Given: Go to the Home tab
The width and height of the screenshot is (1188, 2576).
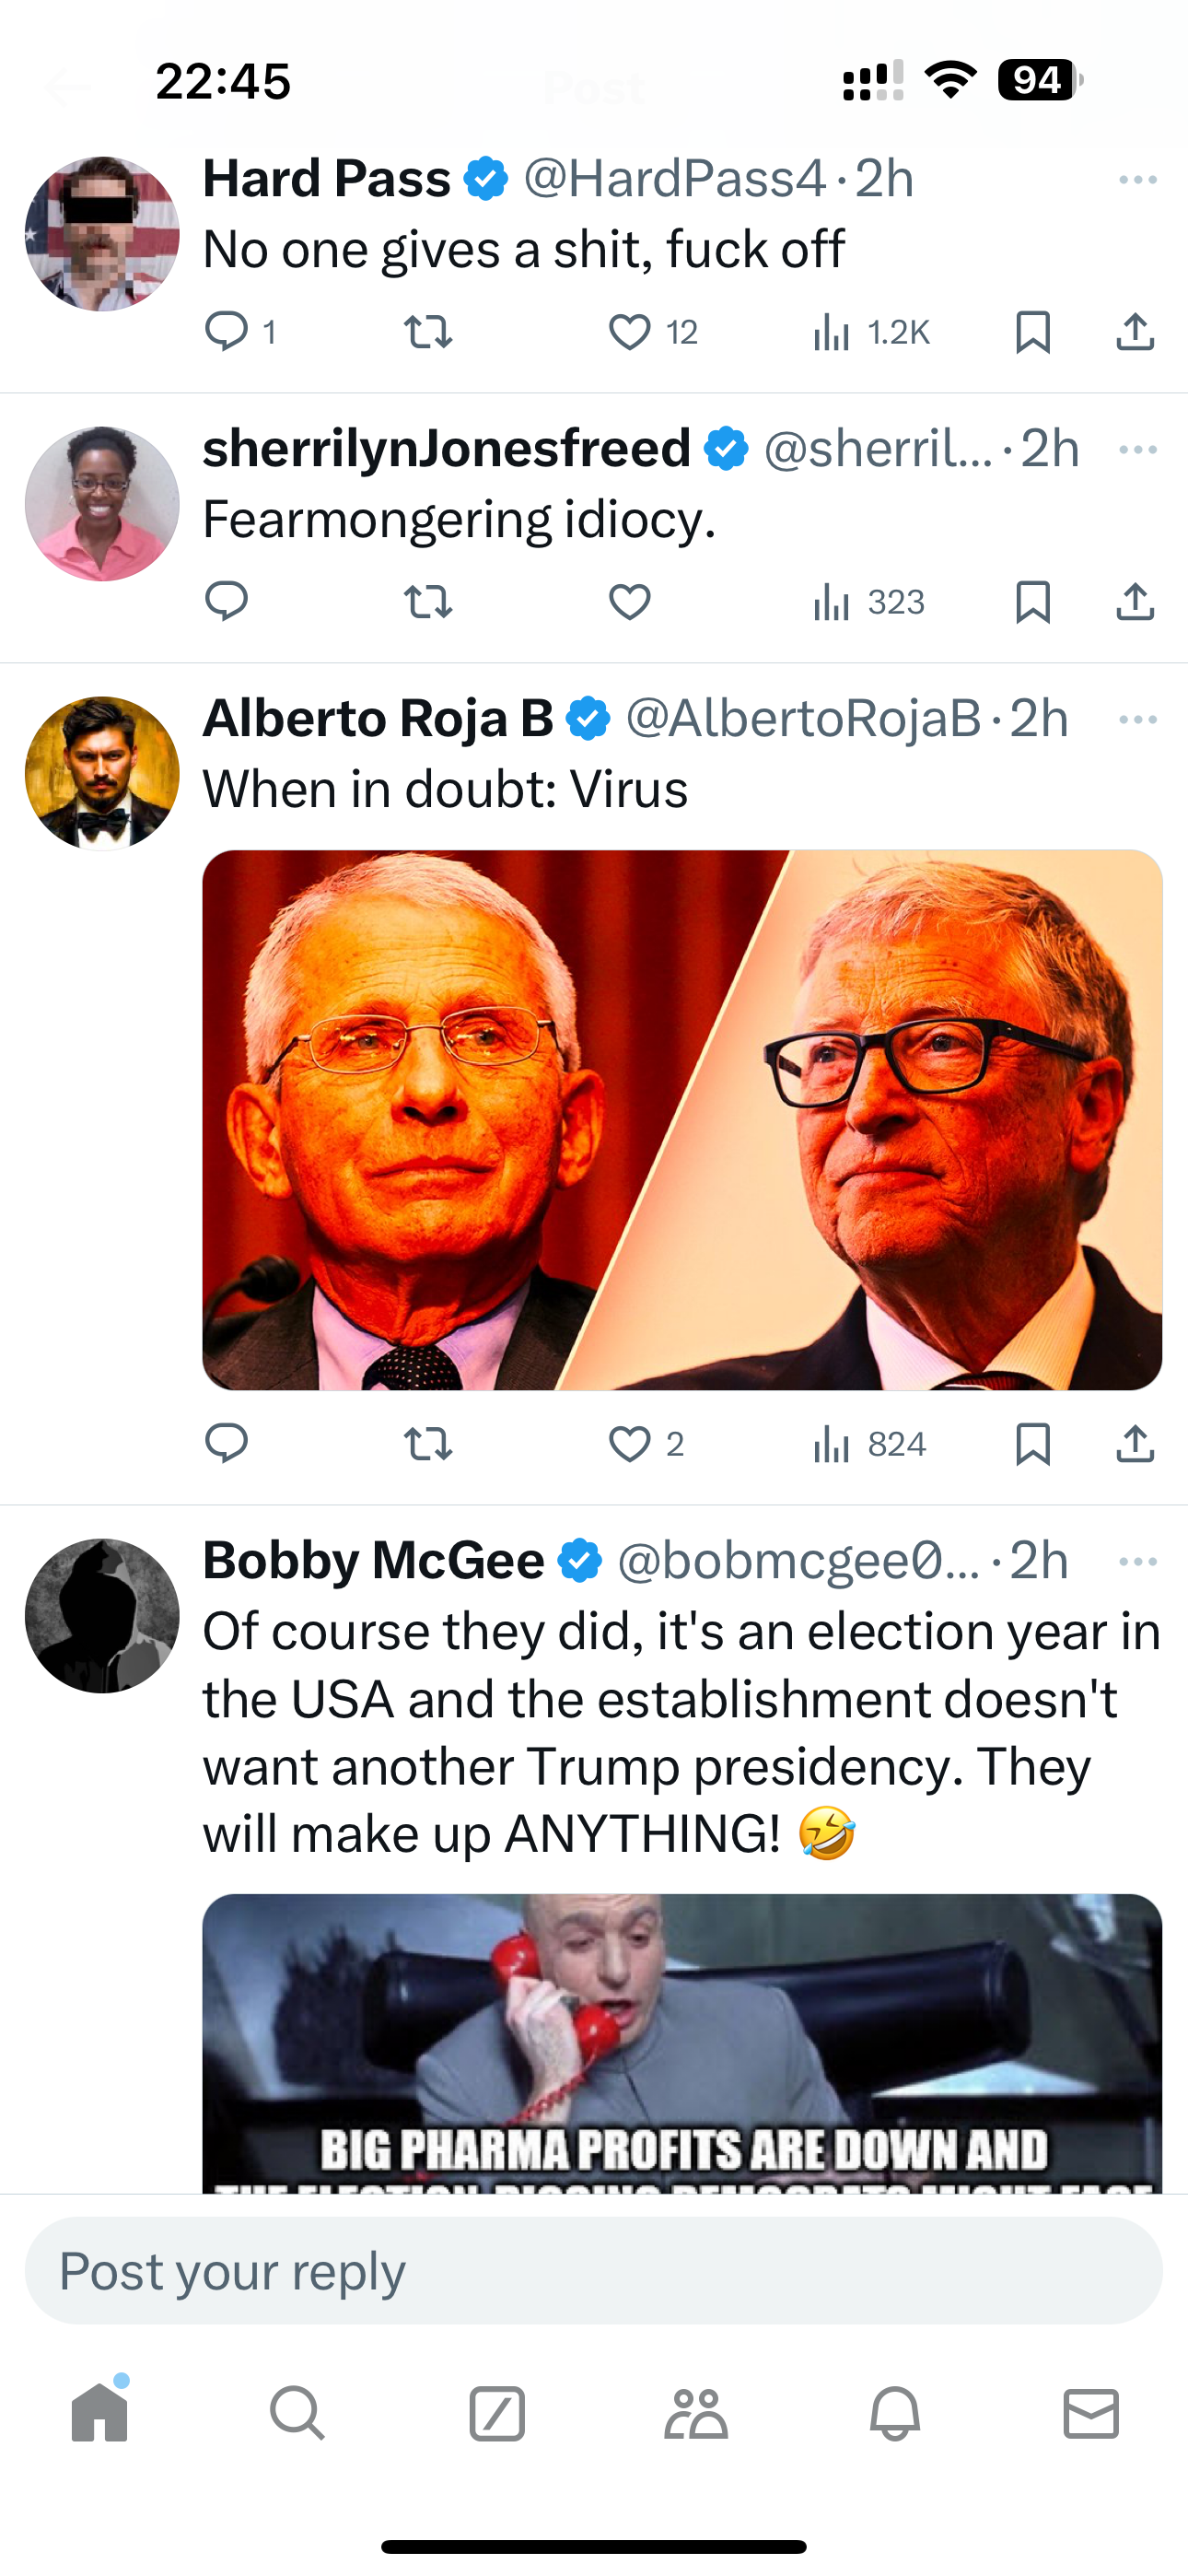Looking at the screenshot, I should click(x=100, y=2414).
